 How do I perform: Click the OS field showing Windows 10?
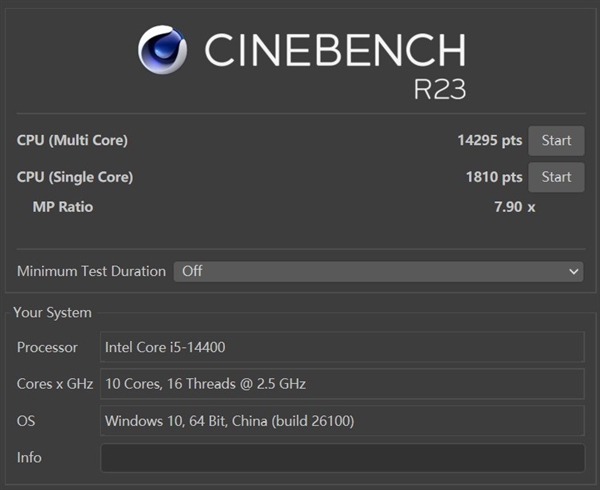(x=342, y=421)
